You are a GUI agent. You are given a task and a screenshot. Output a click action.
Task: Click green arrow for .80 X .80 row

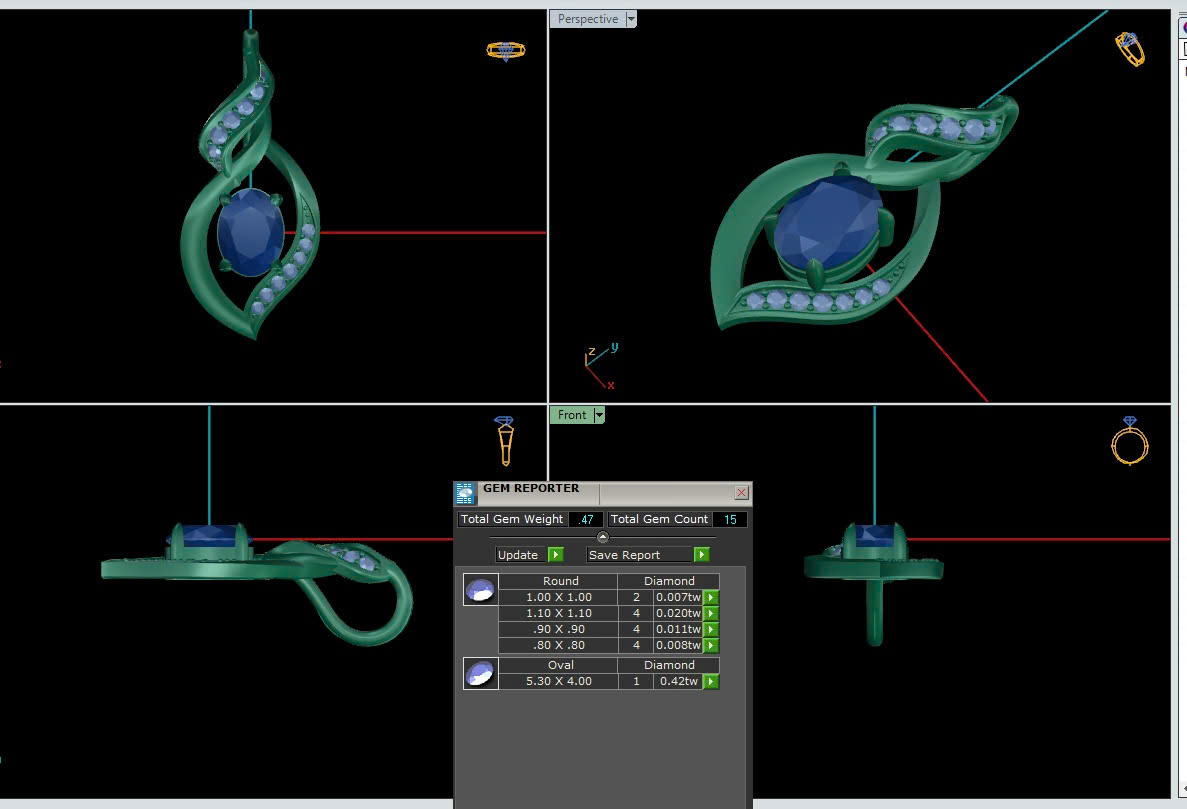click(711, 646)
